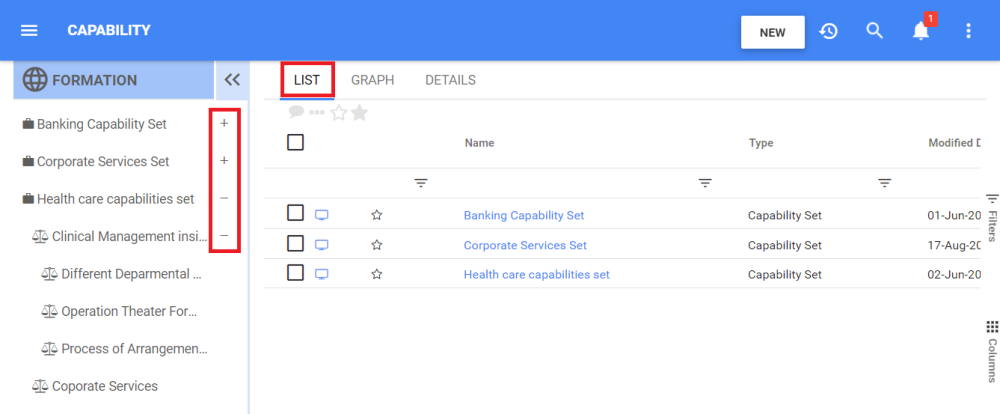Star the Banking Capability Set row
This screenshot has width=1000, height=414.
[x=377, y=215]
